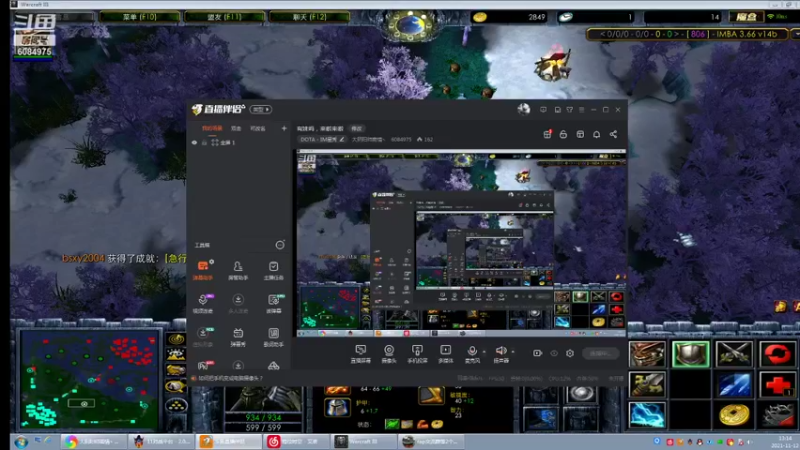Open the gift box icon with red badge
Viewport: 800px width, 450px height.
tap(547, 134)
